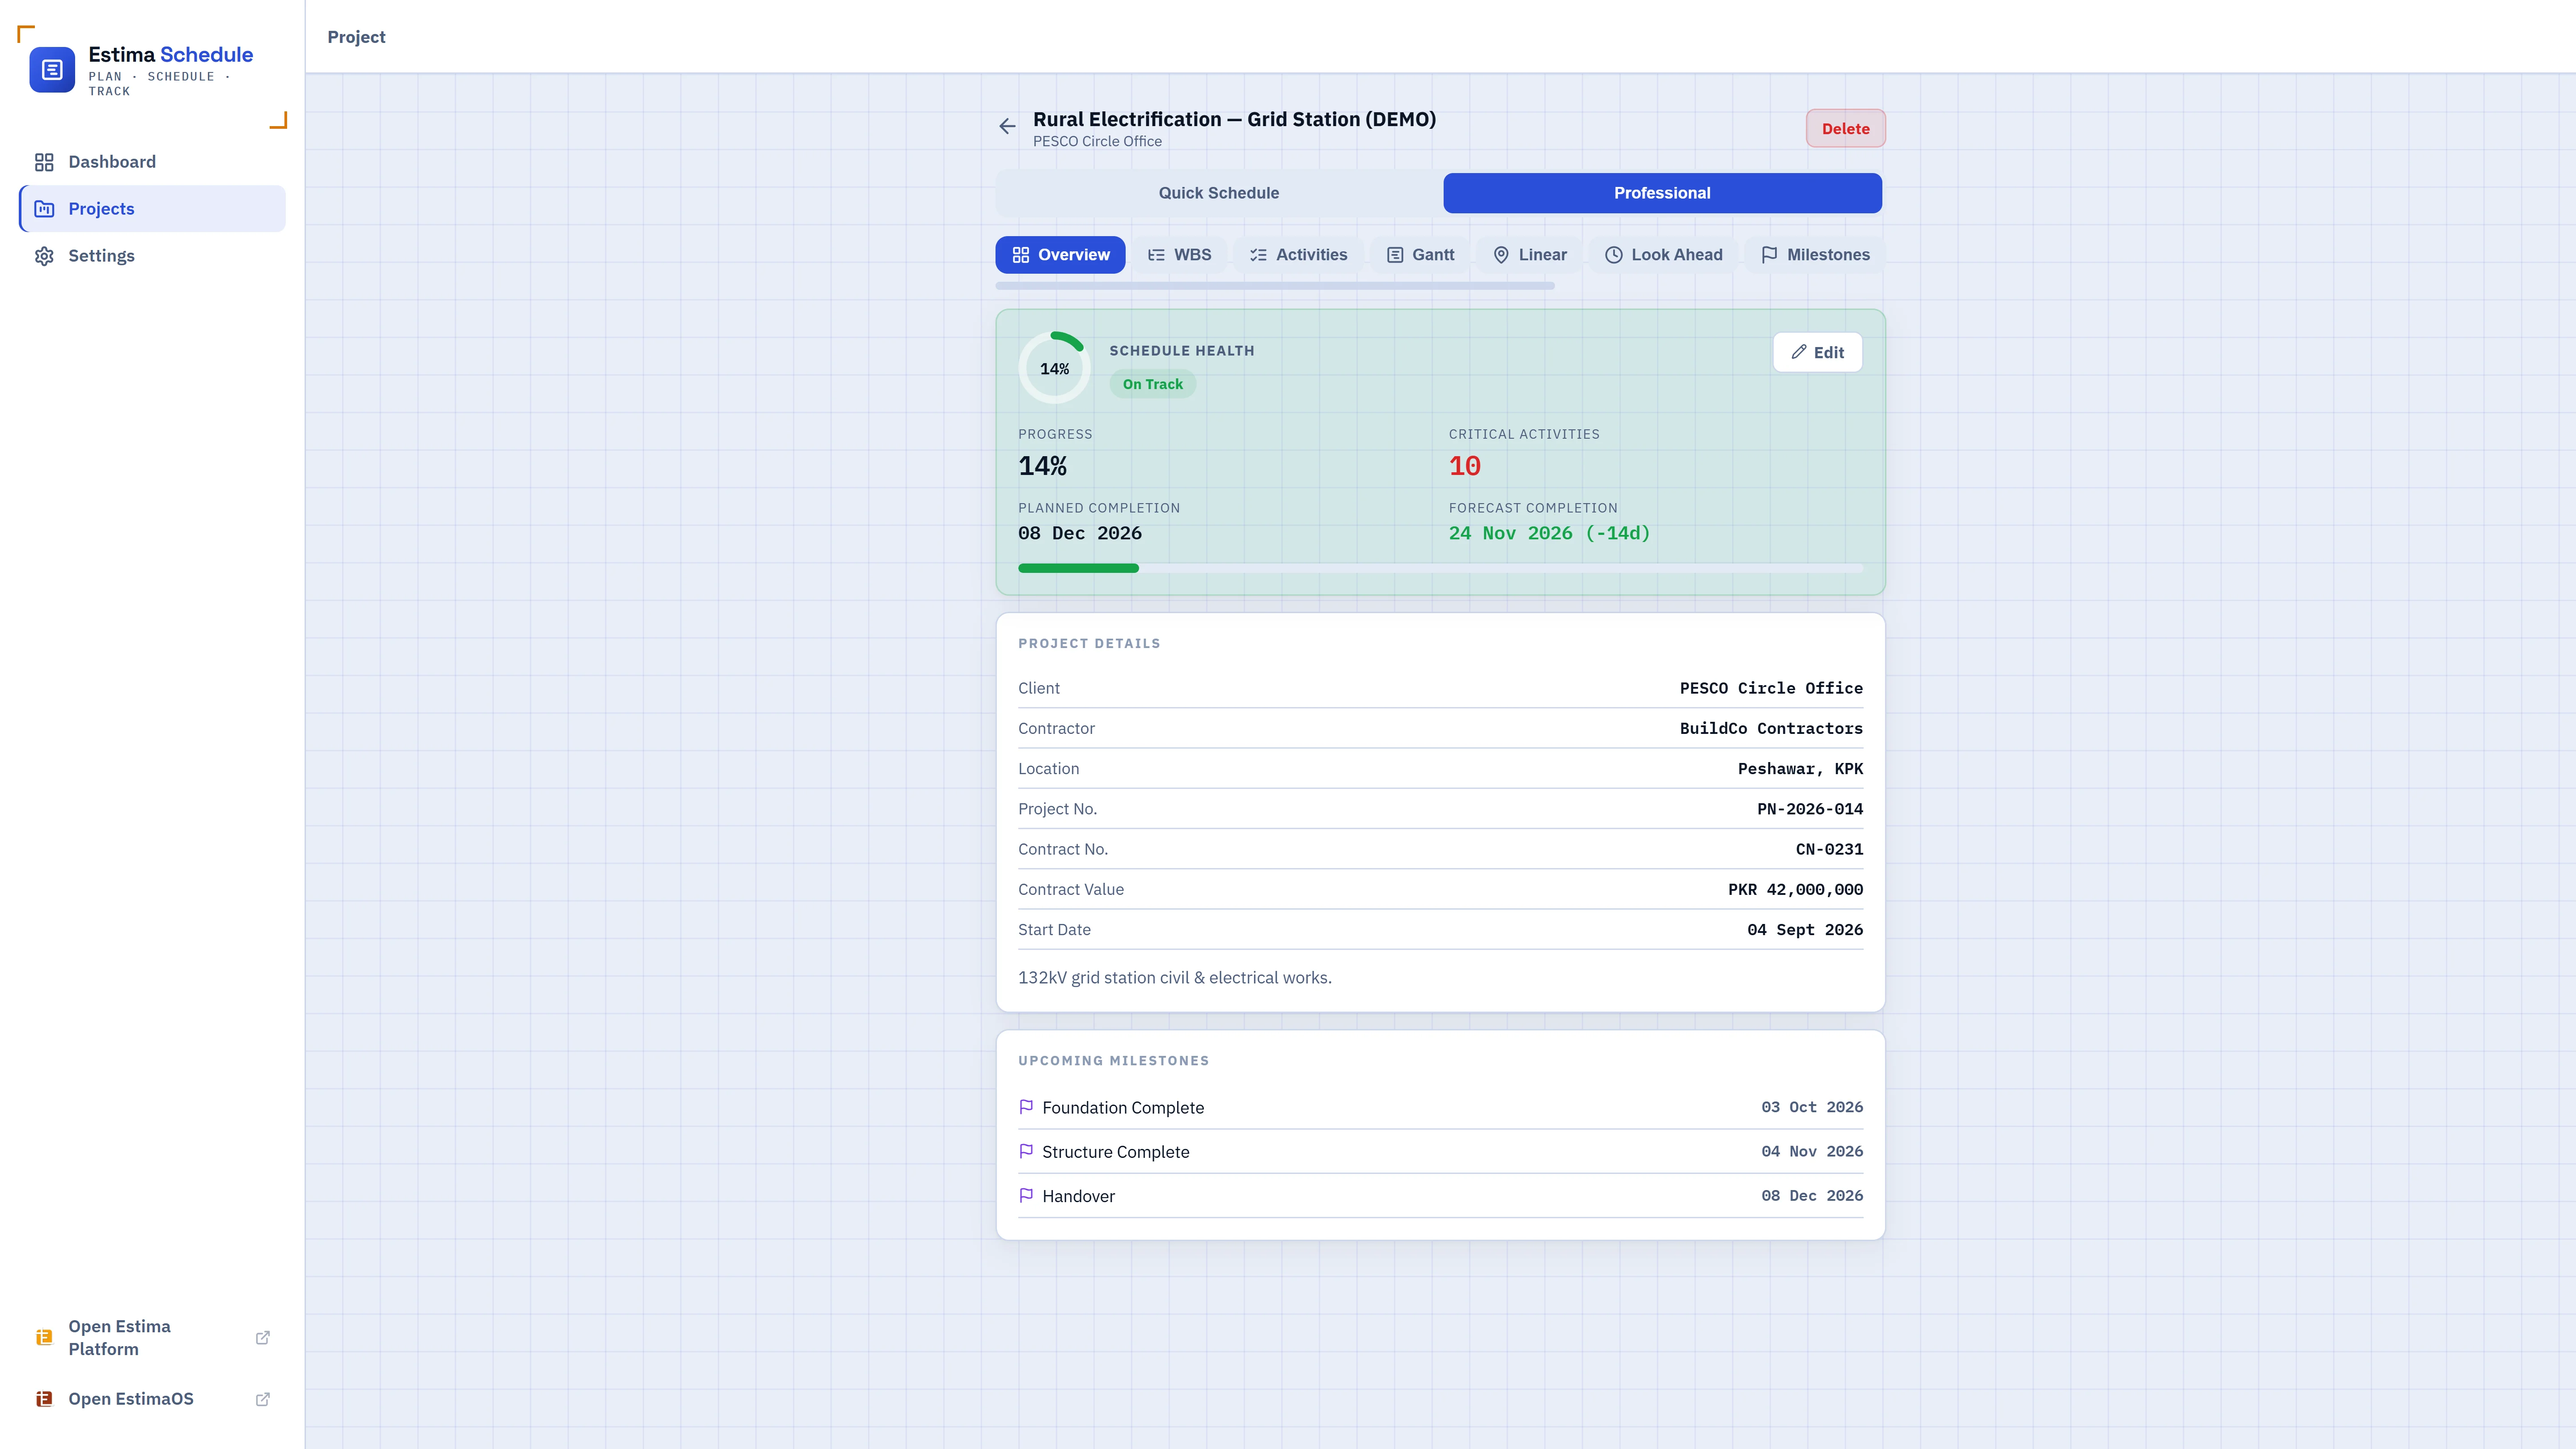Image resolution: width=2576 pixels, height=1449 pixels.
Task: Click the Linear map pin icon
Action: (1501, 255)
